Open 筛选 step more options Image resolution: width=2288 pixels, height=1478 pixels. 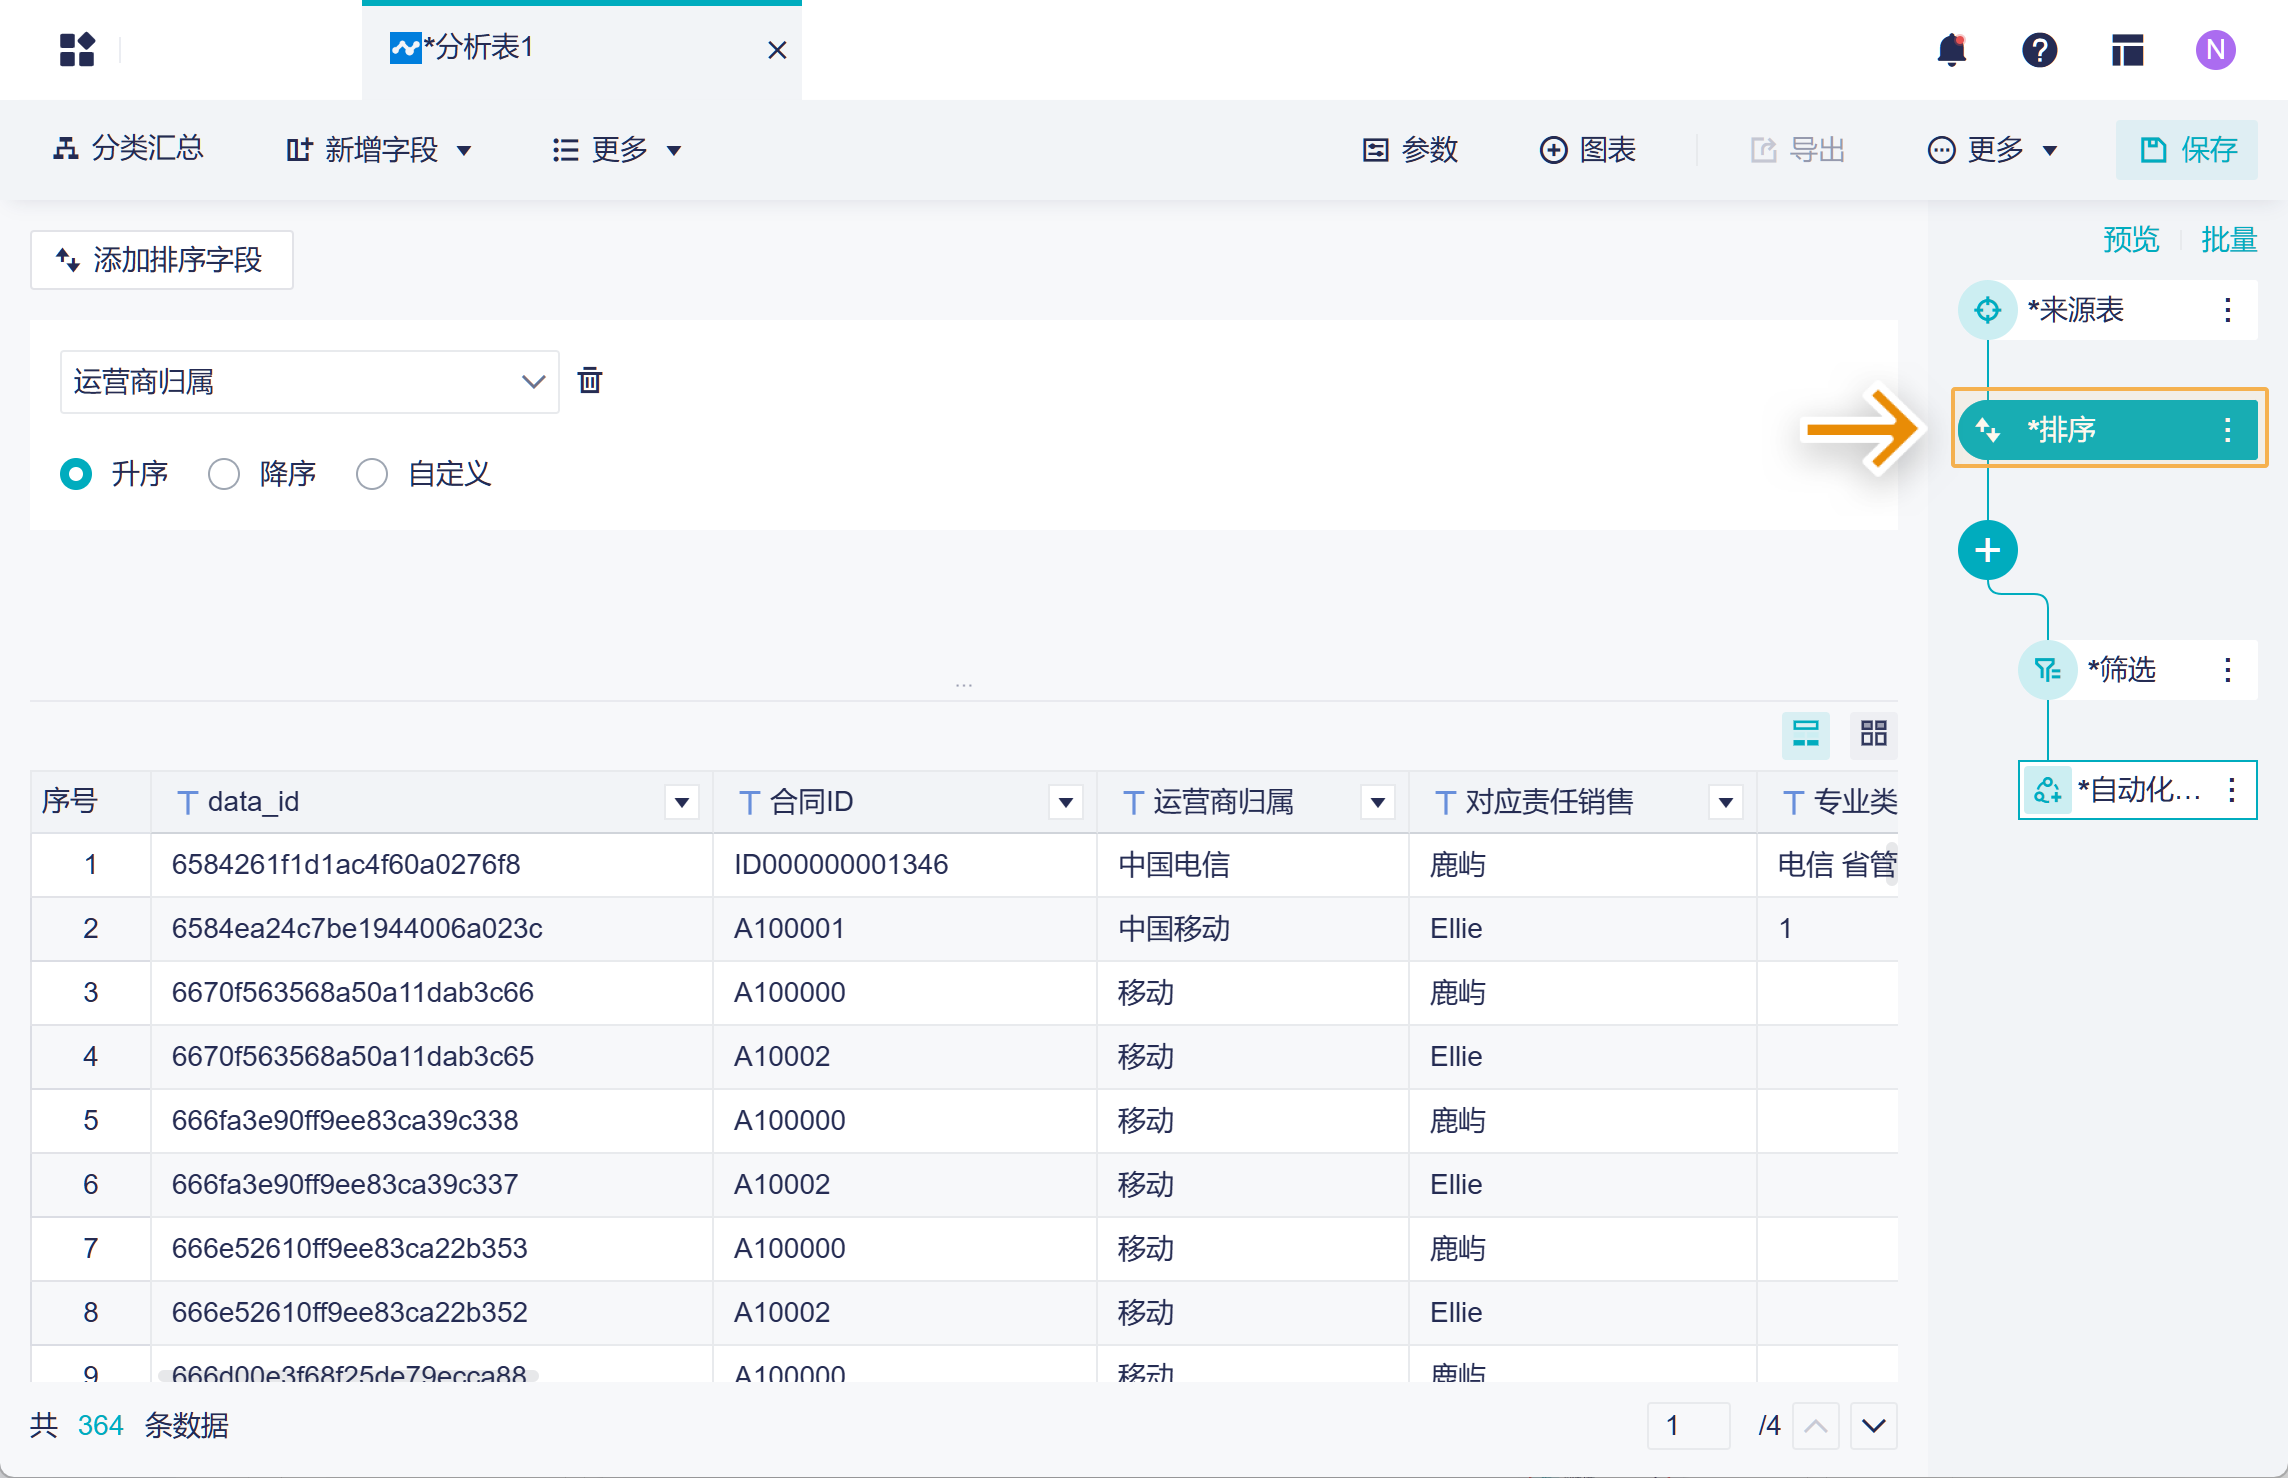click(x=2228, y=670)
